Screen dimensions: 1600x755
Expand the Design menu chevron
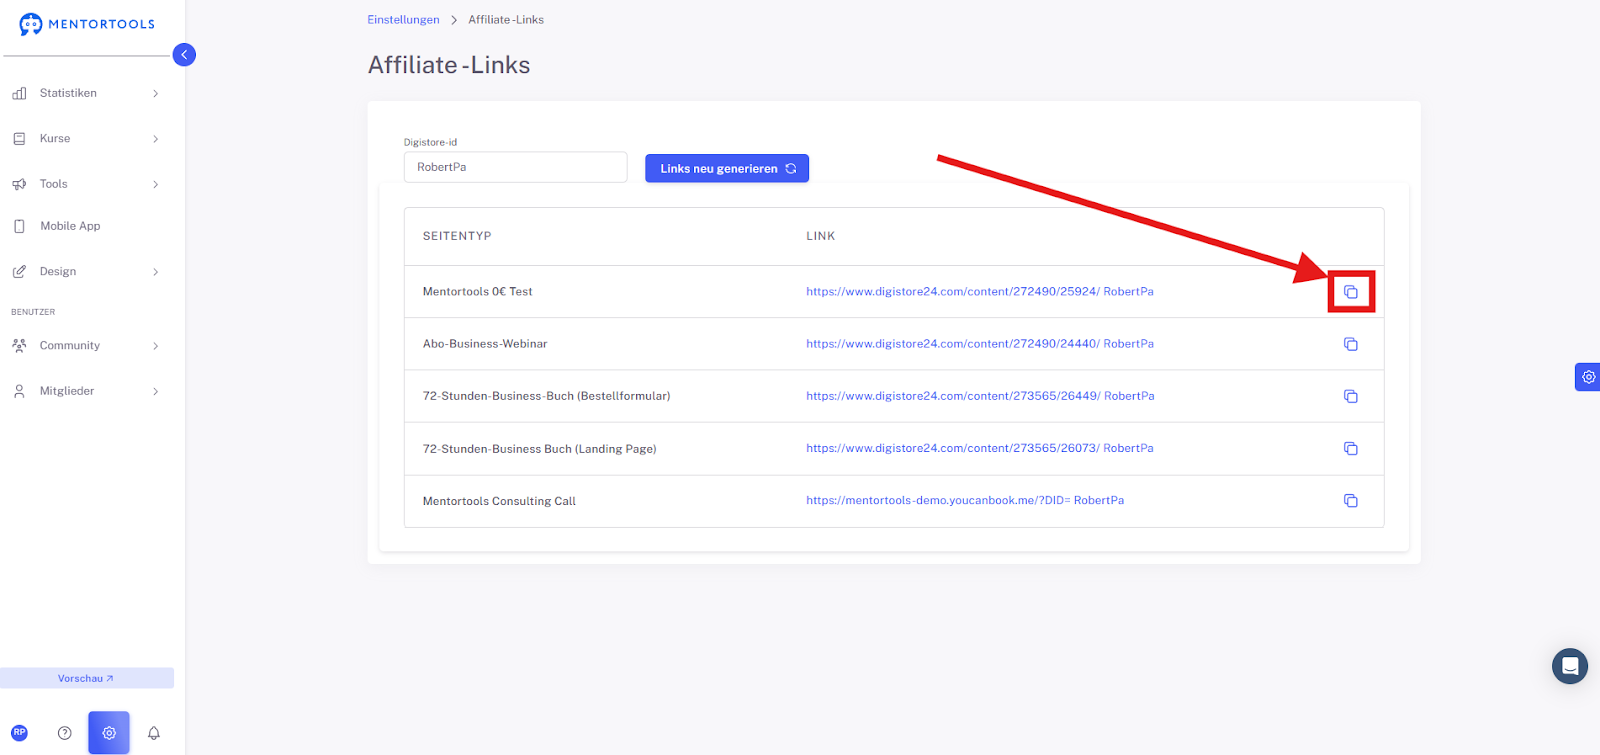click(x=155, y=272)
